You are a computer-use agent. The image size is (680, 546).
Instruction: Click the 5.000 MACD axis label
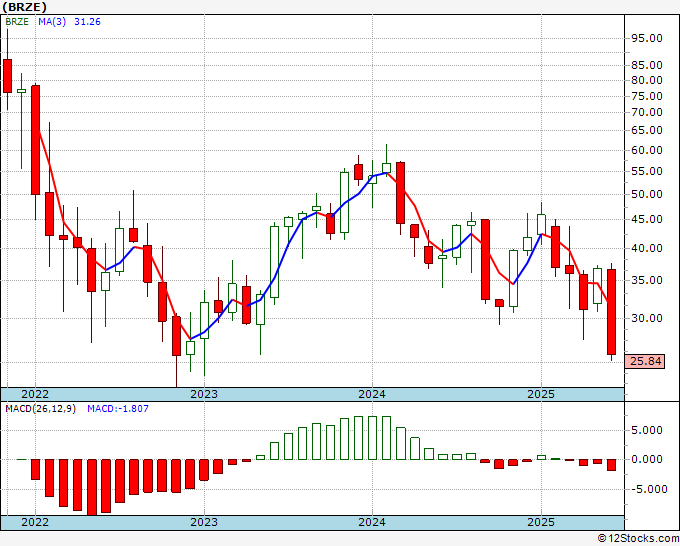[647, 430]
